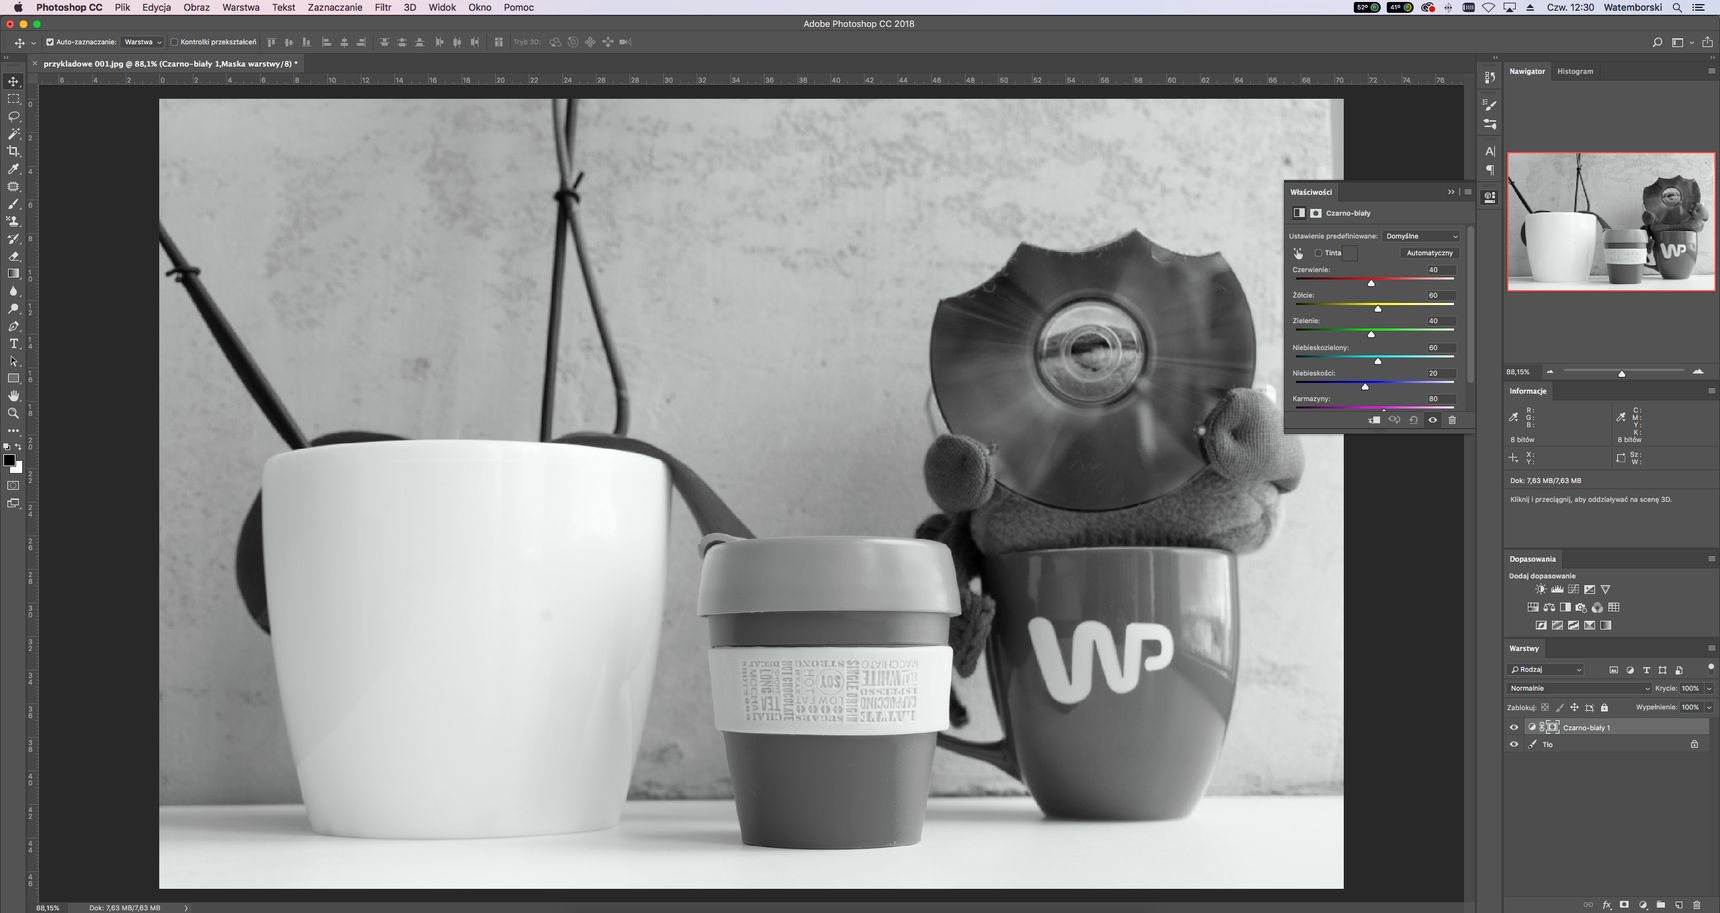The image size is (1720, 913).
Task: Delete adjustment via Properties trash icon
Action: [x=1452, y=420]
